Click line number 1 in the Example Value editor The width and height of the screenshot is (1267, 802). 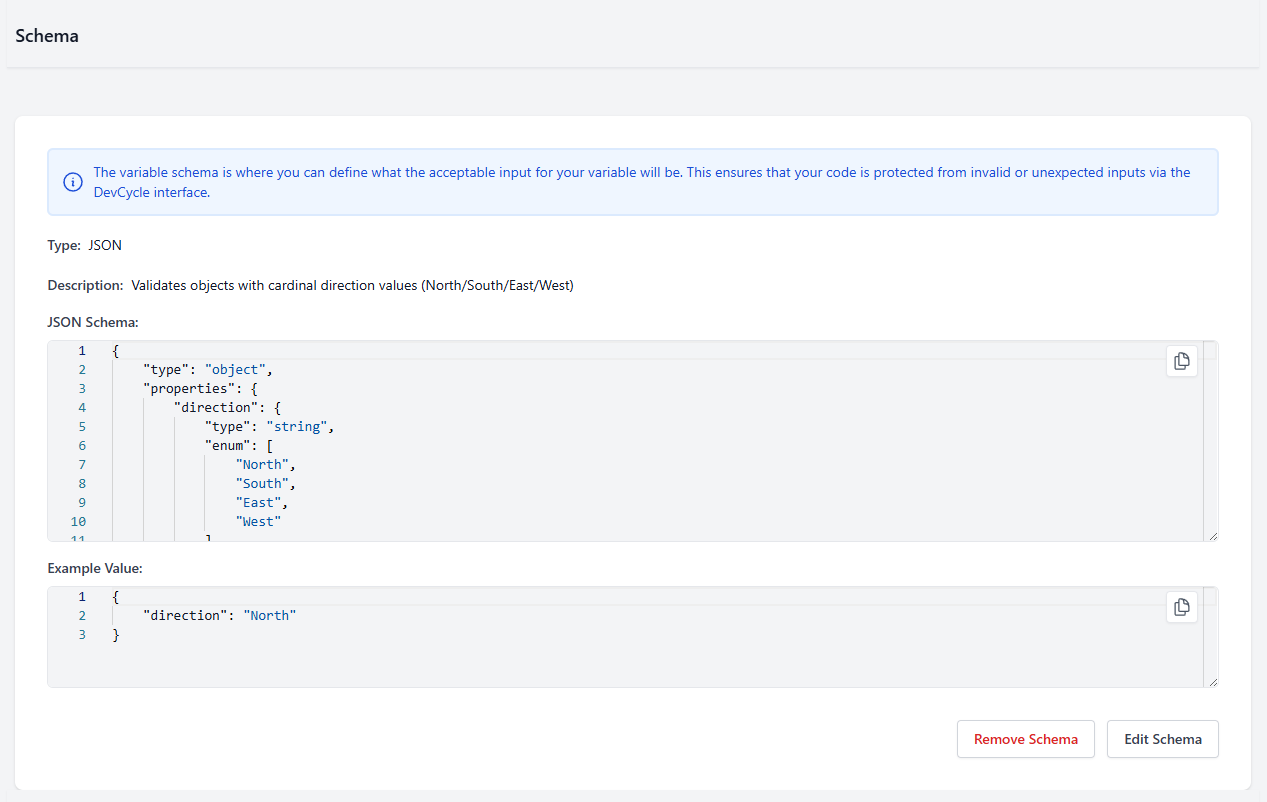click(81, 596)
